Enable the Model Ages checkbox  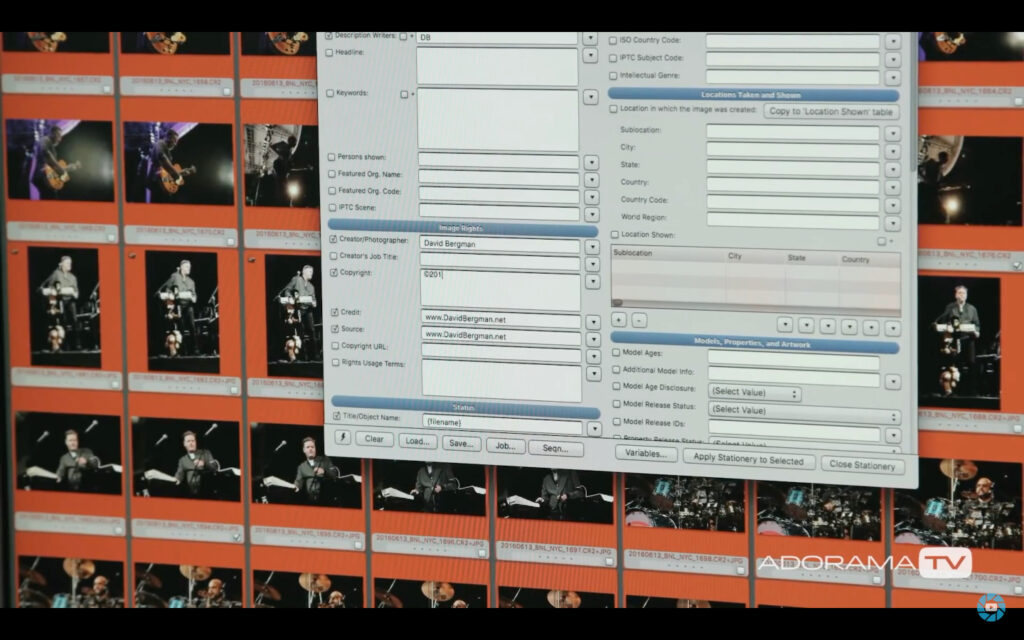pos(615,353)
